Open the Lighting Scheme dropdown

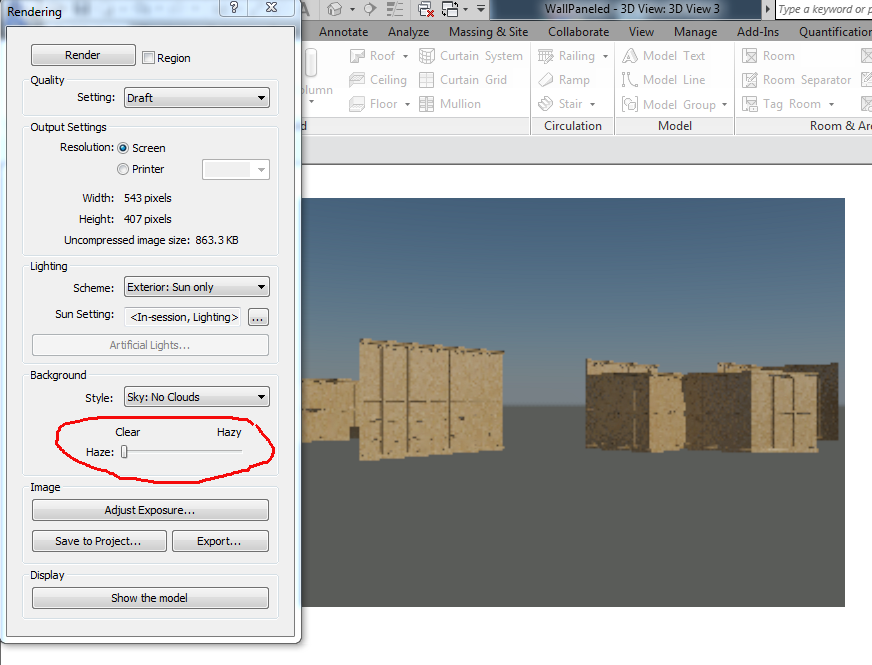tap(196, 286)
